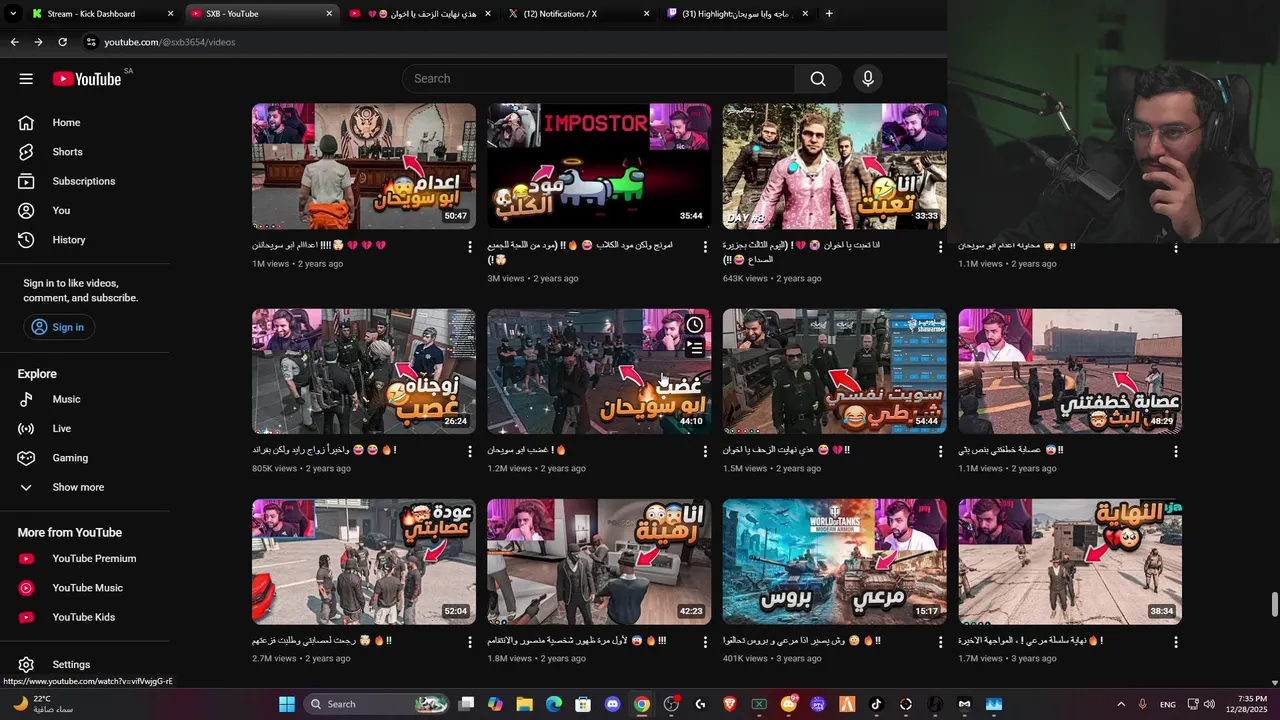1280x720 pixels.
Task: Open the tab search dropdown arrow
Action: 13,14
